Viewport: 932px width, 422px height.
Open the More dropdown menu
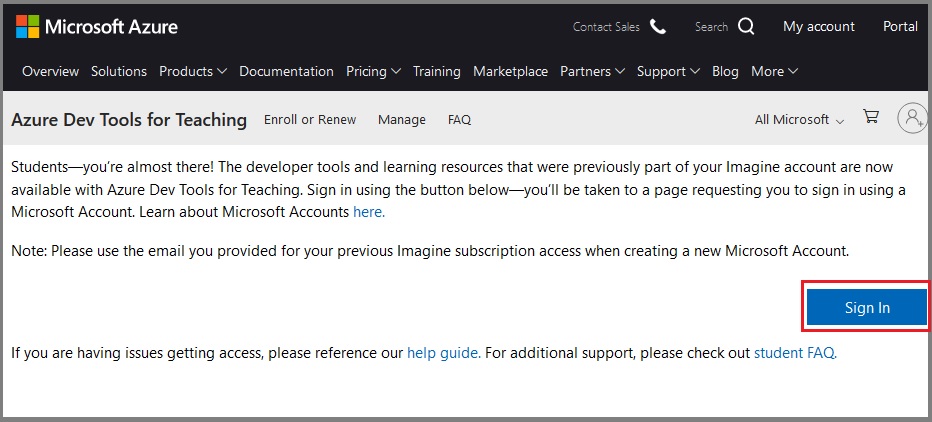[774, 71]
